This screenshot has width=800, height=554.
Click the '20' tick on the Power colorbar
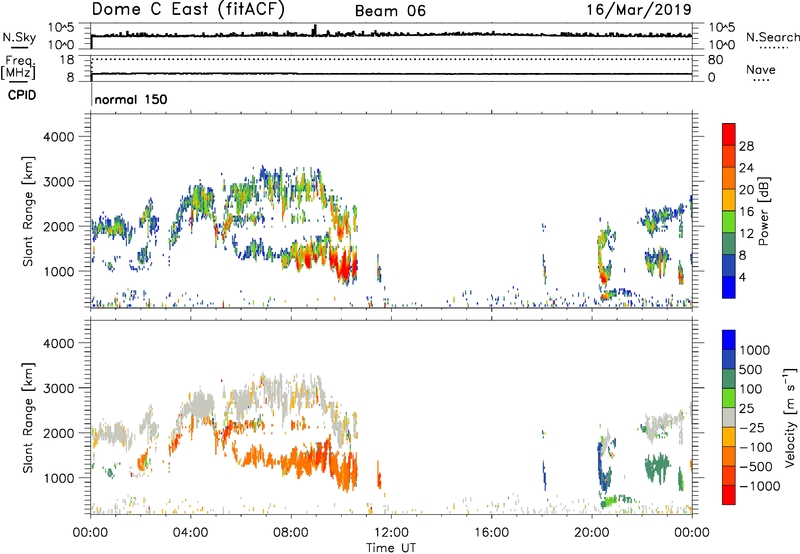[746, 190]
